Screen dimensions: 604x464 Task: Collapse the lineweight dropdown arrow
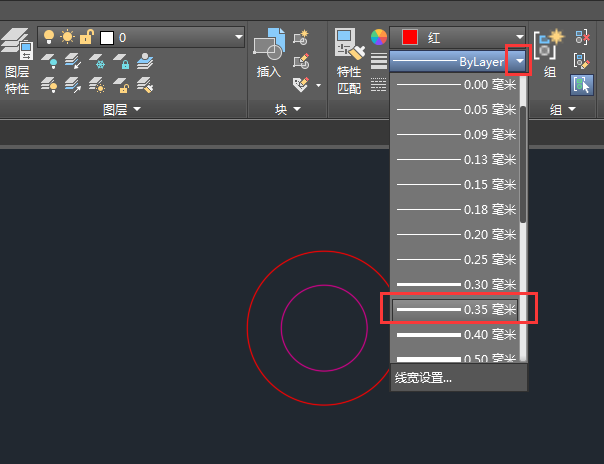click(520, 61)
